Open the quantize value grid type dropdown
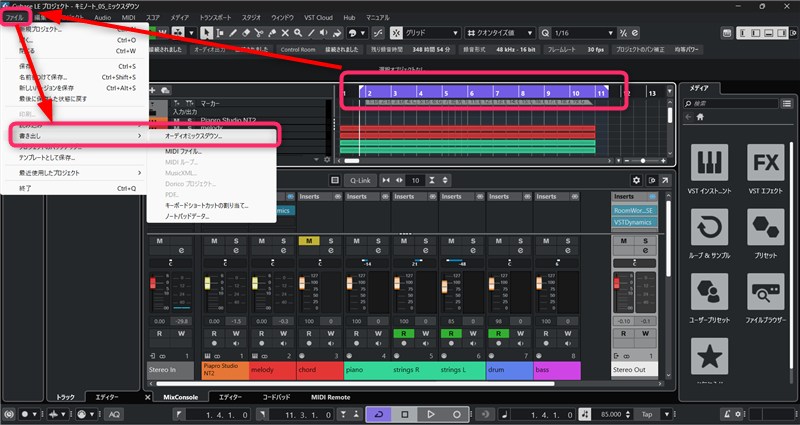The height and width of the screenshot is (425, 800). [x=501, y=33]
